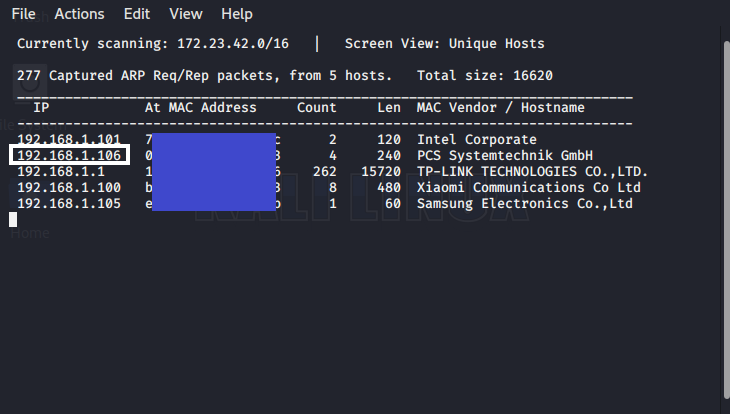Click the IP address 192.168.1.100
730x414 pixels.
click(68, 188)
